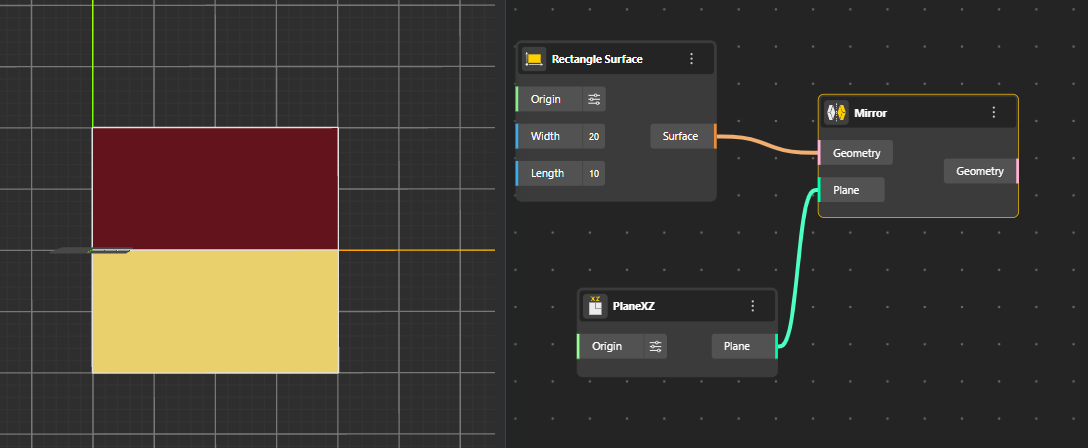Select the yellow mirrored rectangle in viewport

[x=215, y=311]
